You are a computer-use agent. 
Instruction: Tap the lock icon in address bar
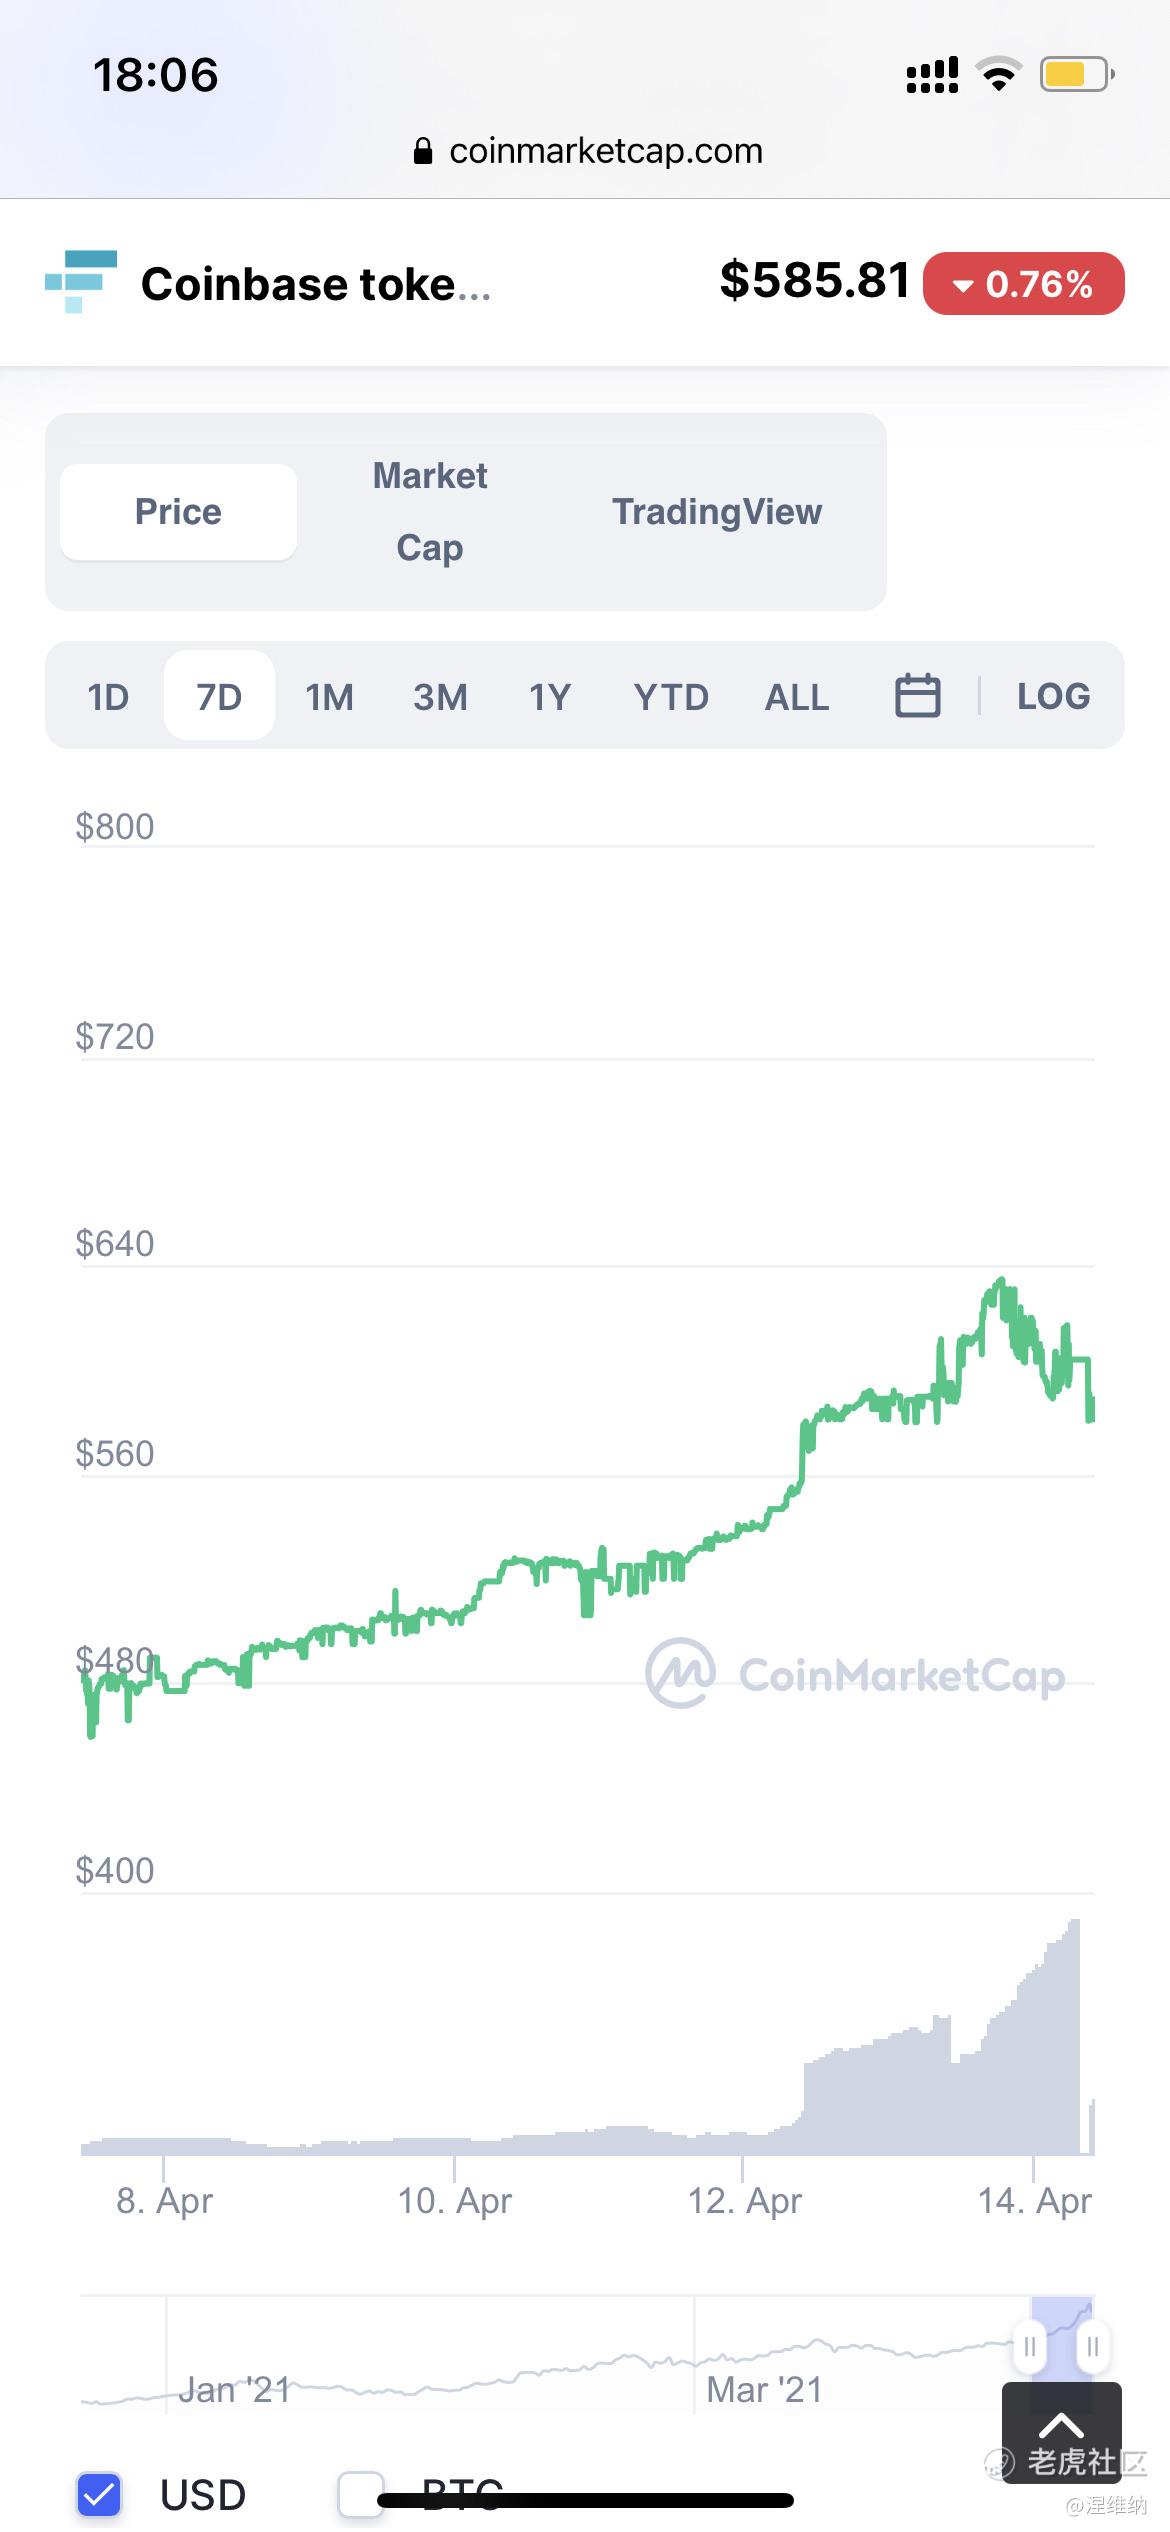(x=423, y=151)
